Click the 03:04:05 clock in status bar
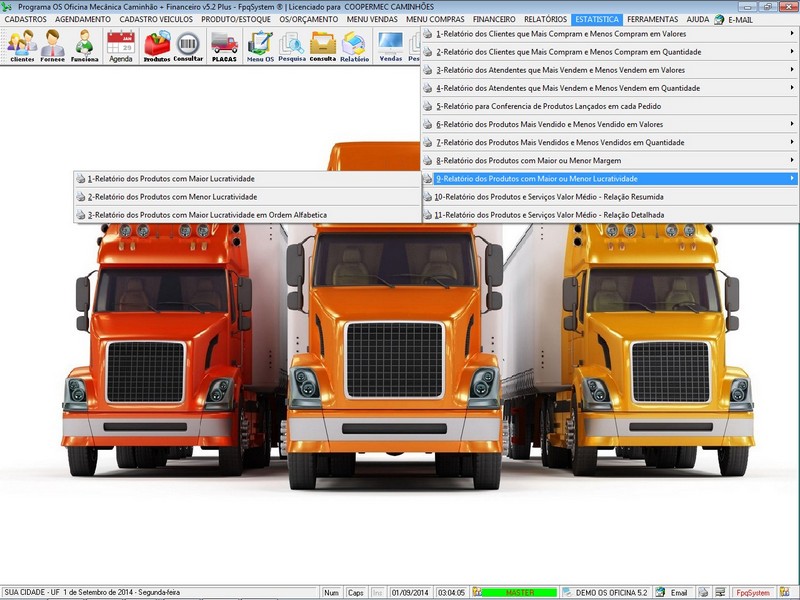Image resolution: width=800 pixels, height=600 pixels. coord(452,593)
